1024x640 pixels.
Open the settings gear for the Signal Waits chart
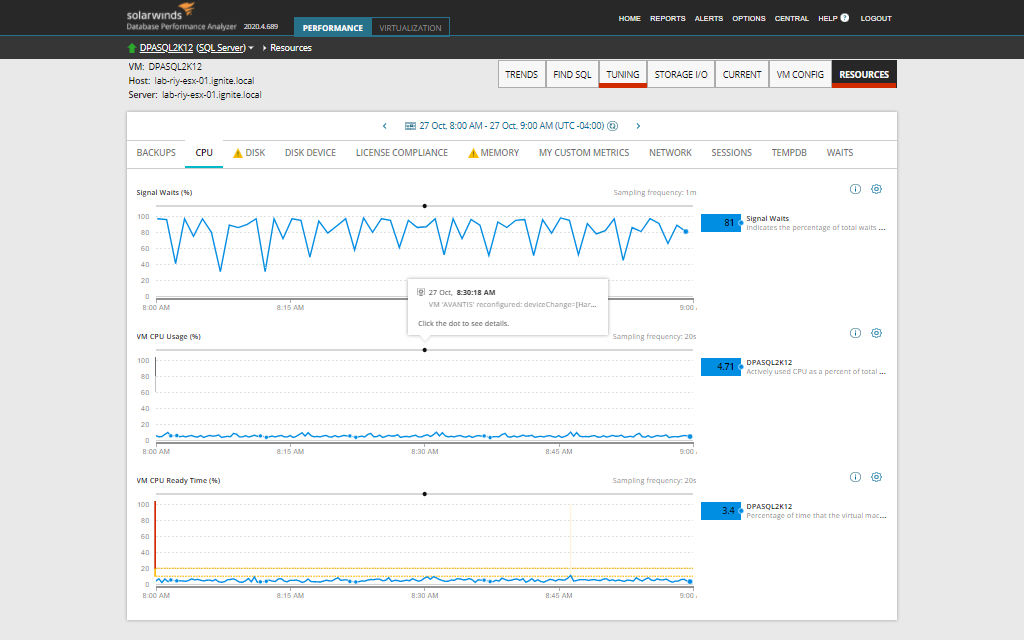point(877,189)
